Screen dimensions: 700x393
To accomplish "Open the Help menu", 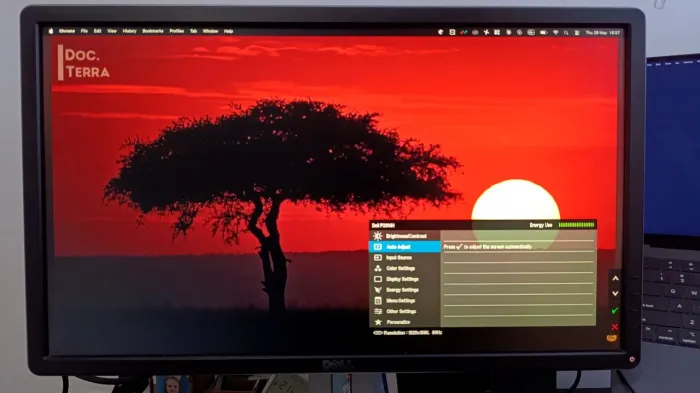I will point(229,31).
